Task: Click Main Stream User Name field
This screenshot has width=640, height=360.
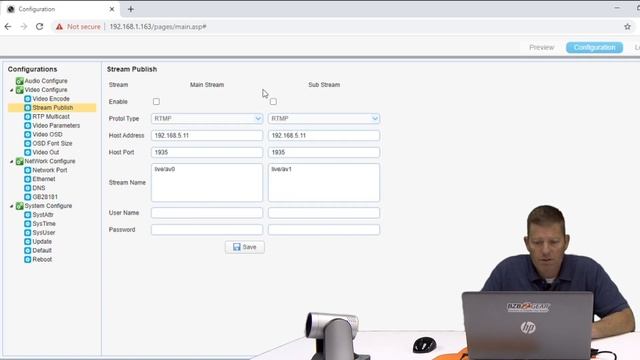Action: coord(207,213)
